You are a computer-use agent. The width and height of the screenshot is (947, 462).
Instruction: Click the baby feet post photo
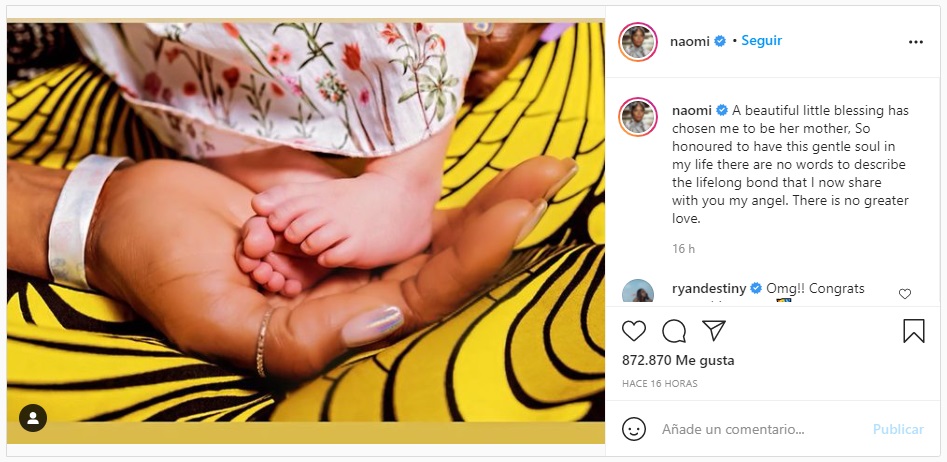tap(305, 222)
